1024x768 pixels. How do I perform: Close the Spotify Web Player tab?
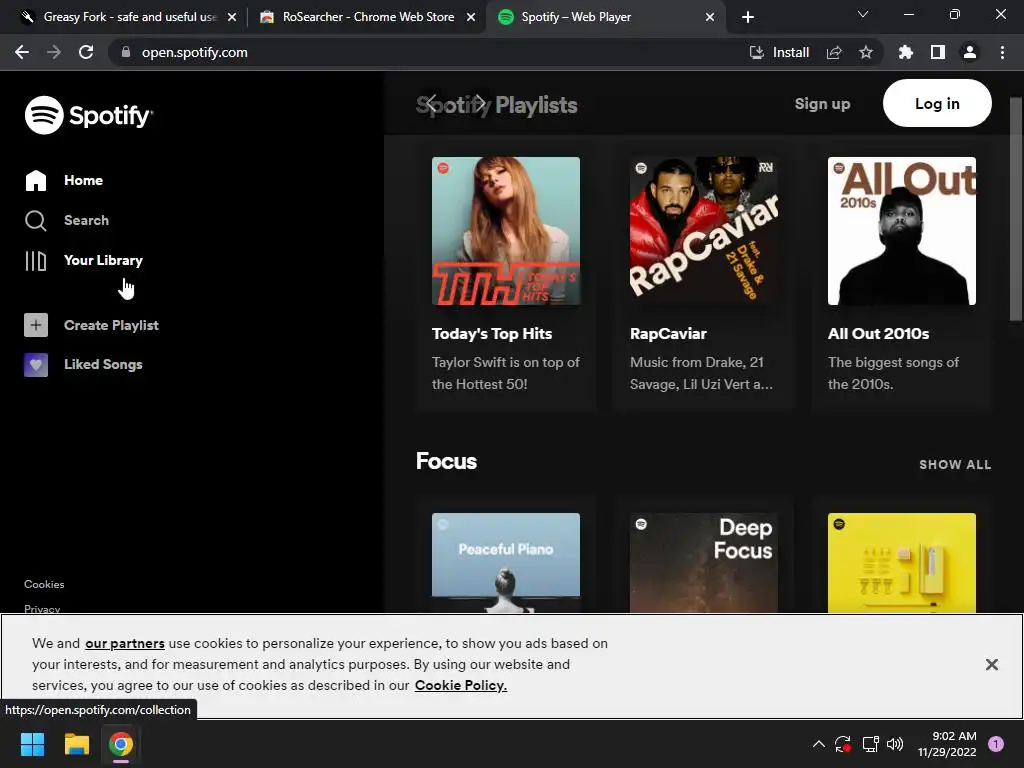pos(710,17)
